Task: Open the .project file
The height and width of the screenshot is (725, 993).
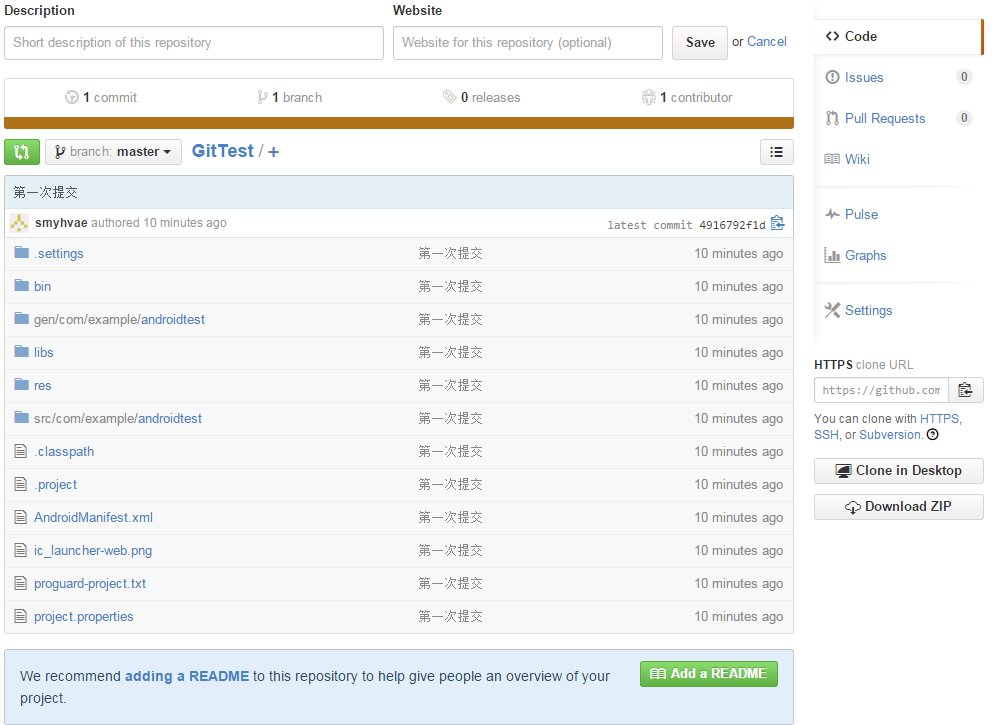Action: (56, 484)
